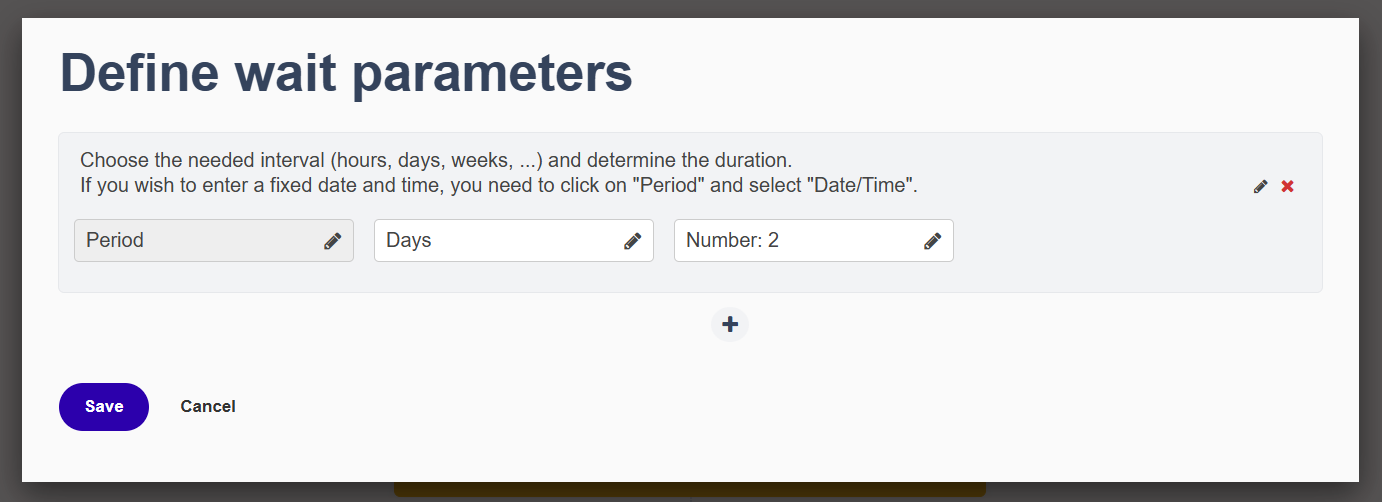Click the "Number: 2" text label

733,241
